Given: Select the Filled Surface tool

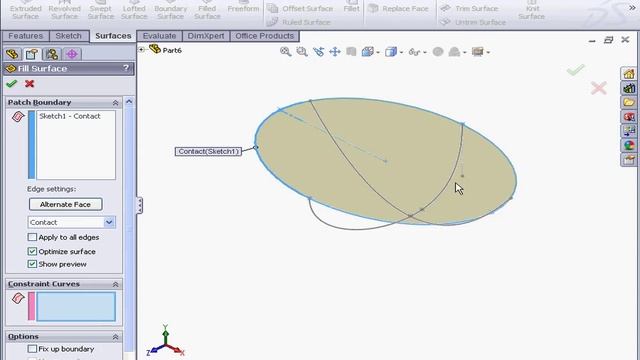Looking at the screenshot, I should click(207, 11).
